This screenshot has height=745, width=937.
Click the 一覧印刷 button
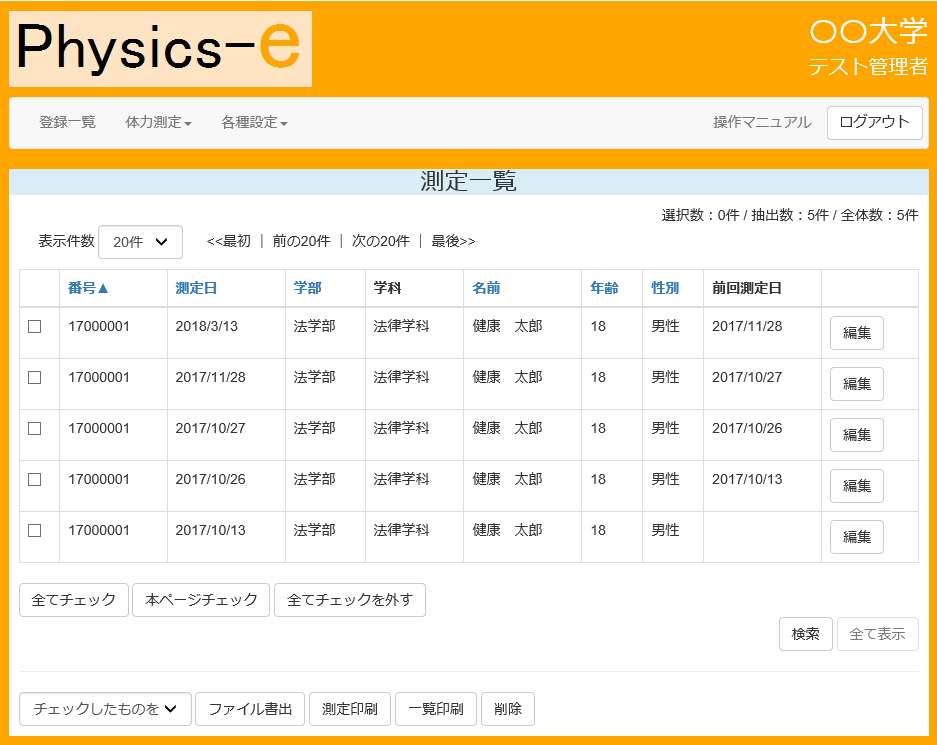coord(436,709)
